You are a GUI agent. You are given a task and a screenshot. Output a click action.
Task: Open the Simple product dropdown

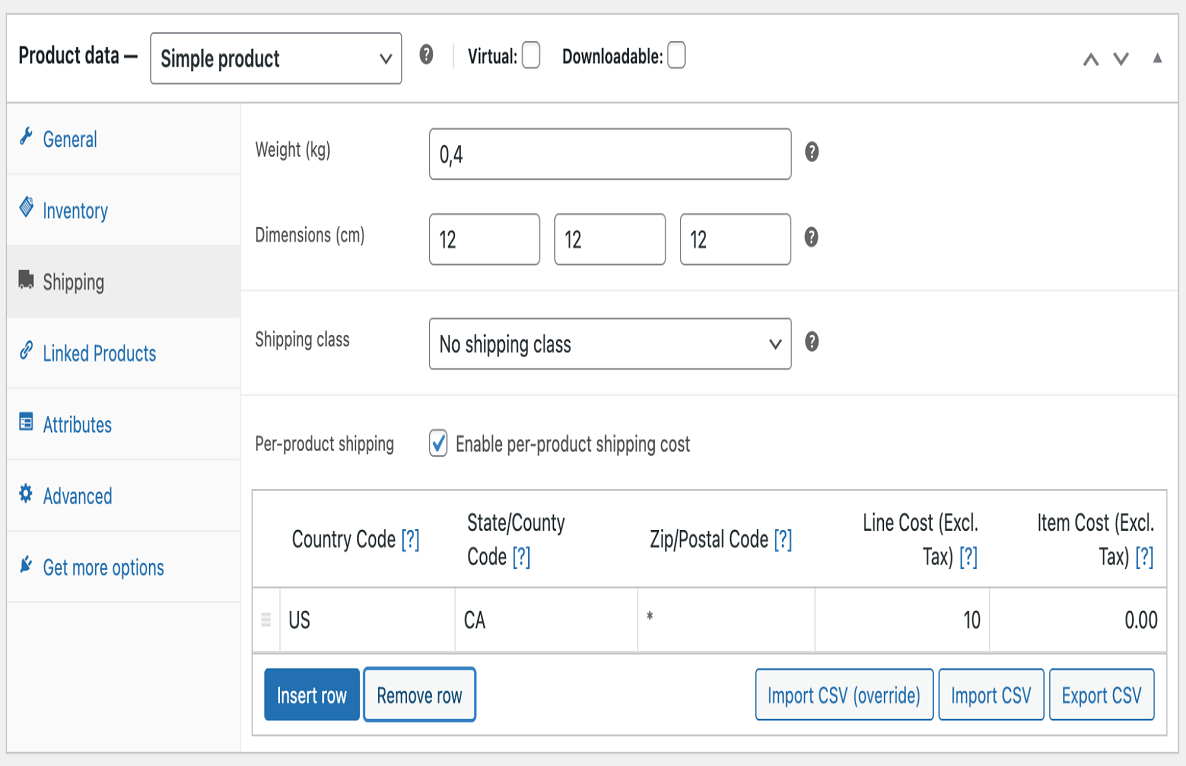276,58
